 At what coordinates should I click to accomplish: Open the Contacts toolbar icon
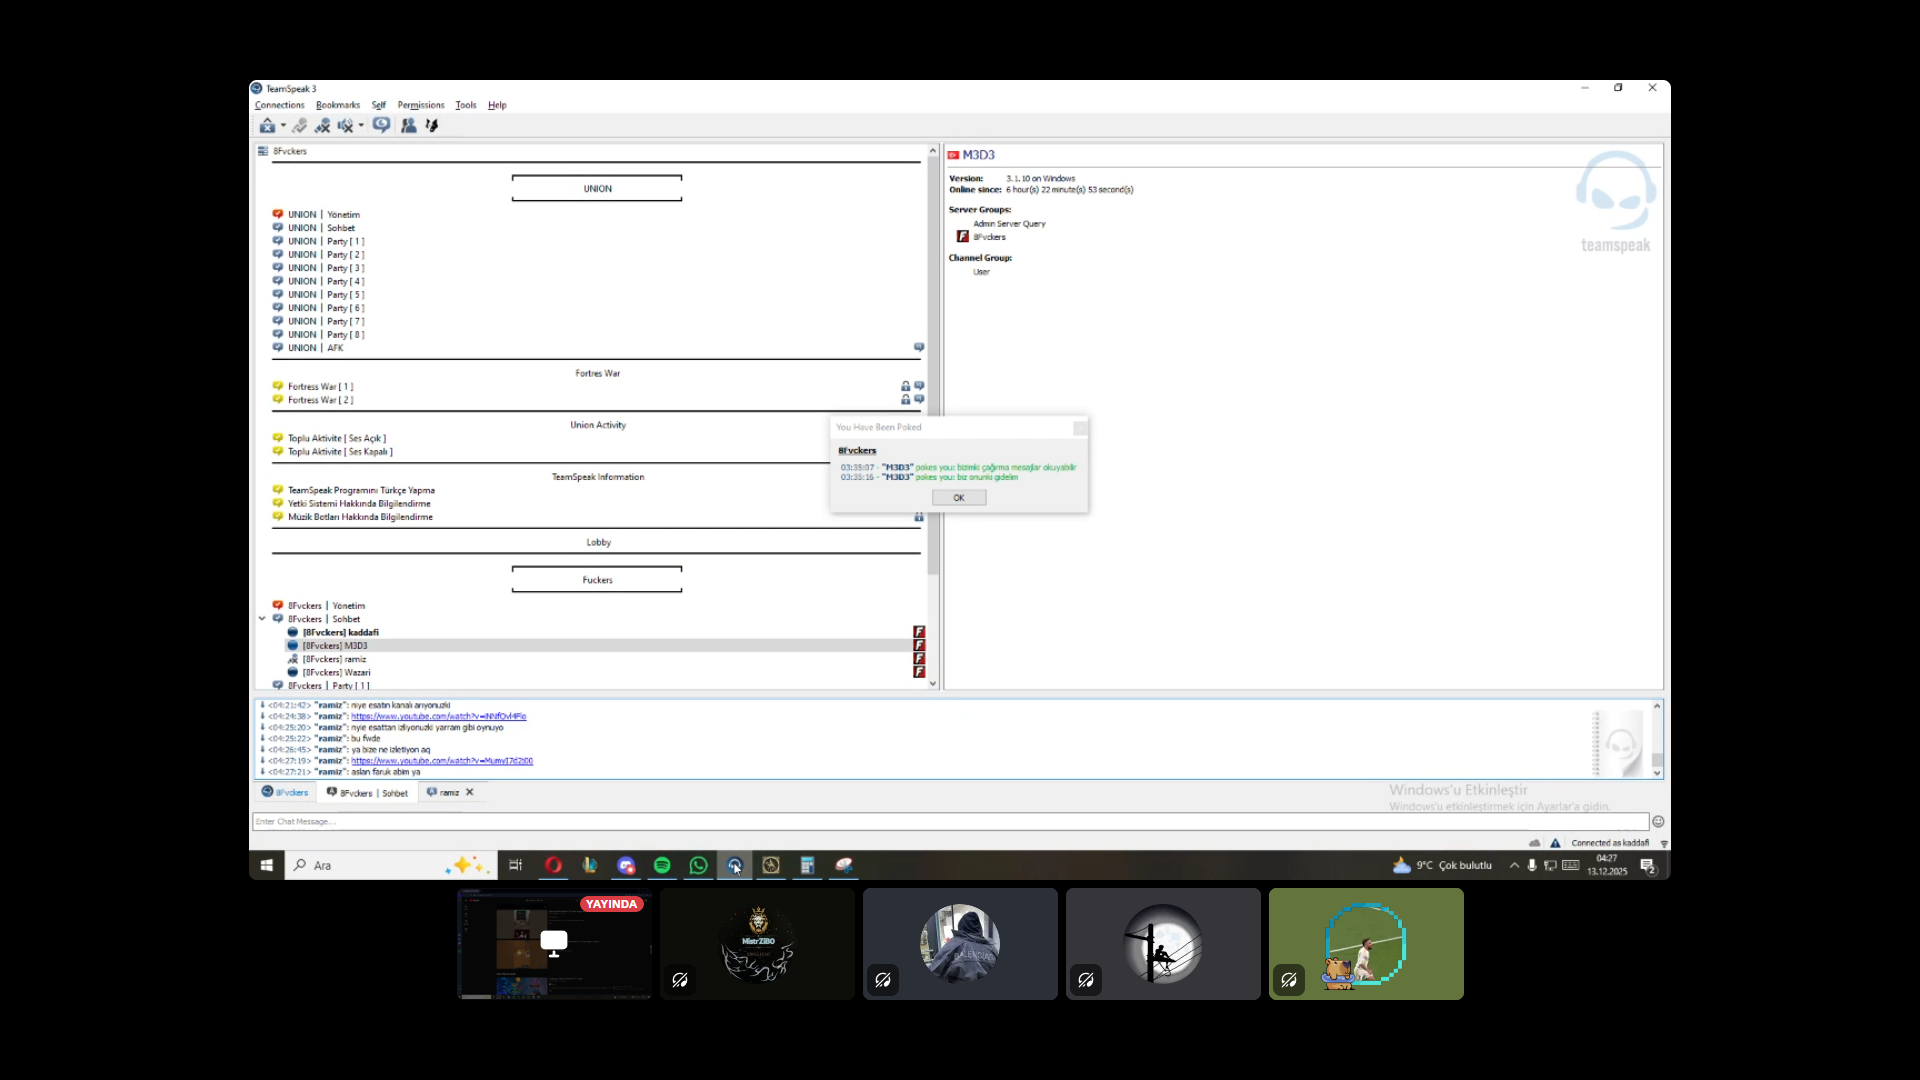[408, 126]
